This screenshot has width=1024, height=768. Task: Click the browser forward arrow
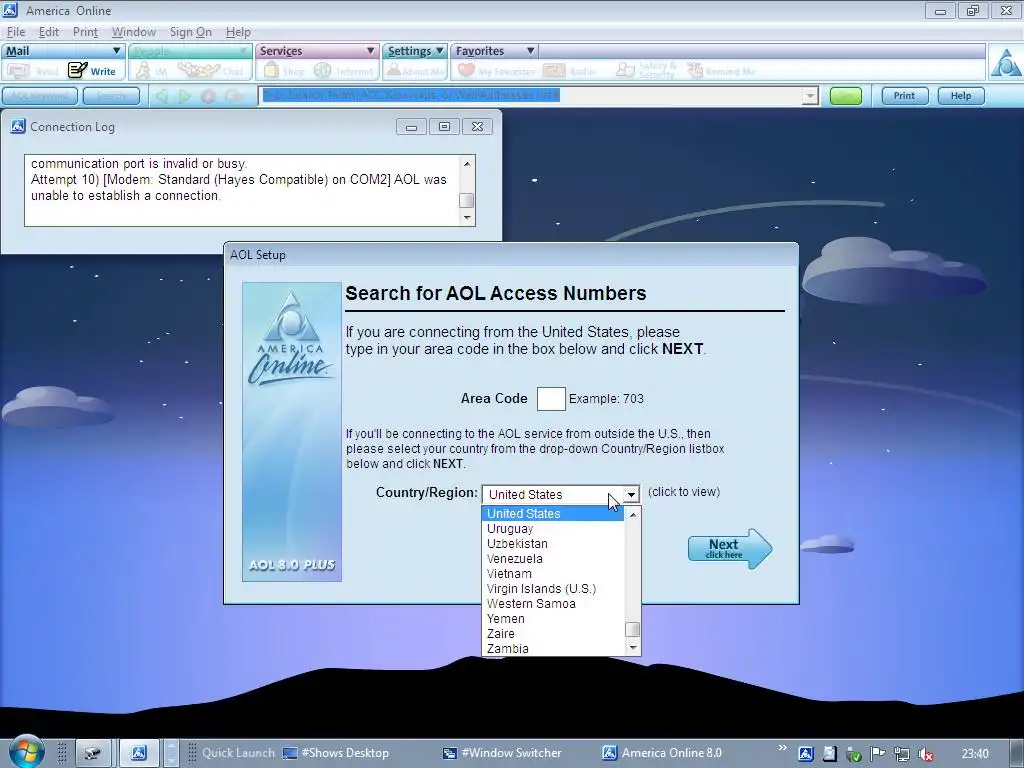[185, 96]
